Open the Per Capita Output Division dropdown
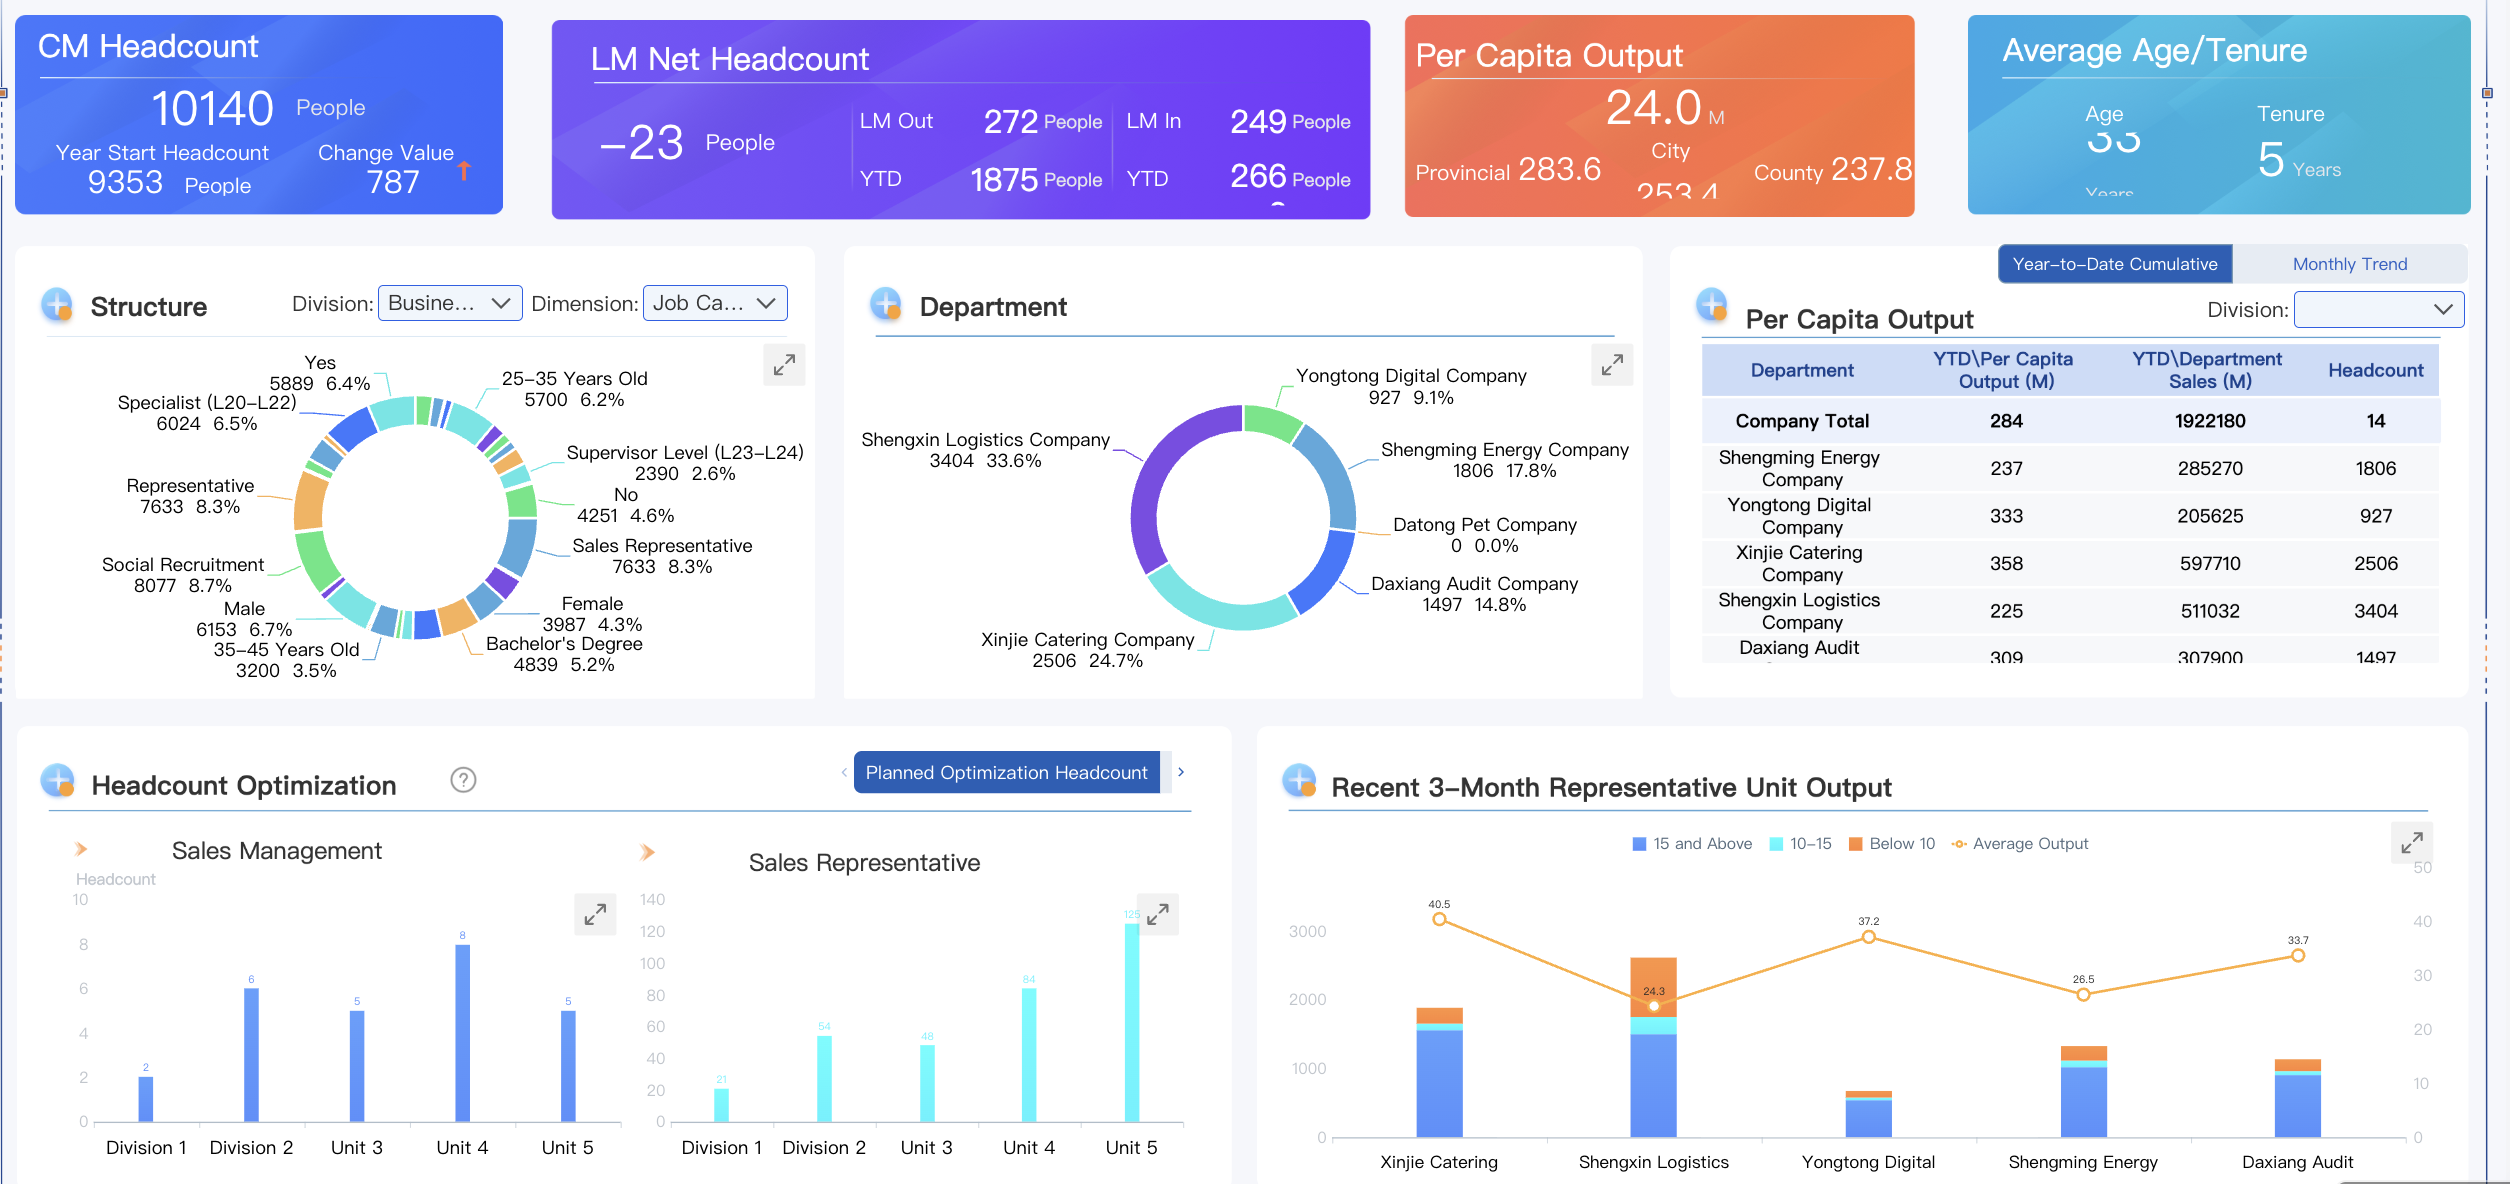 [2379, 310]
